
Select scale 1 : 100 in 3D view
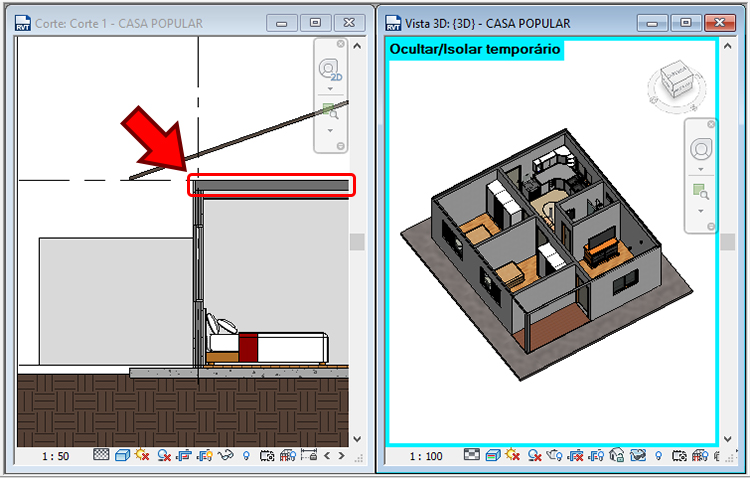point(426,456)
